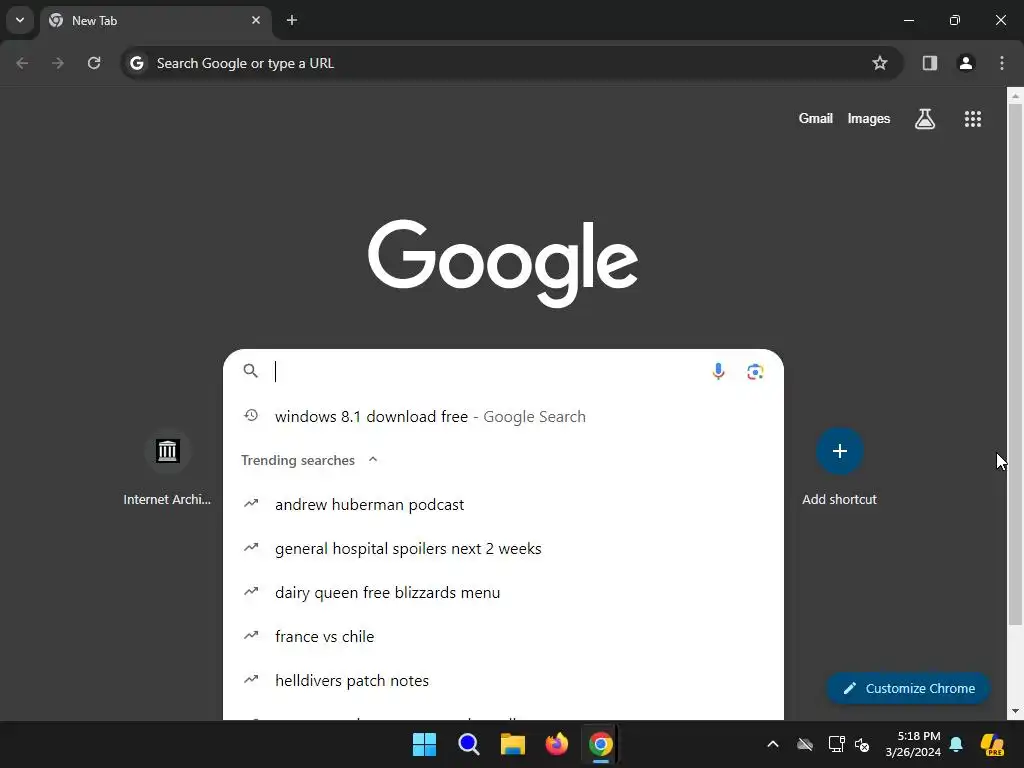Collapse the Trending searches section

click(373, 459)
